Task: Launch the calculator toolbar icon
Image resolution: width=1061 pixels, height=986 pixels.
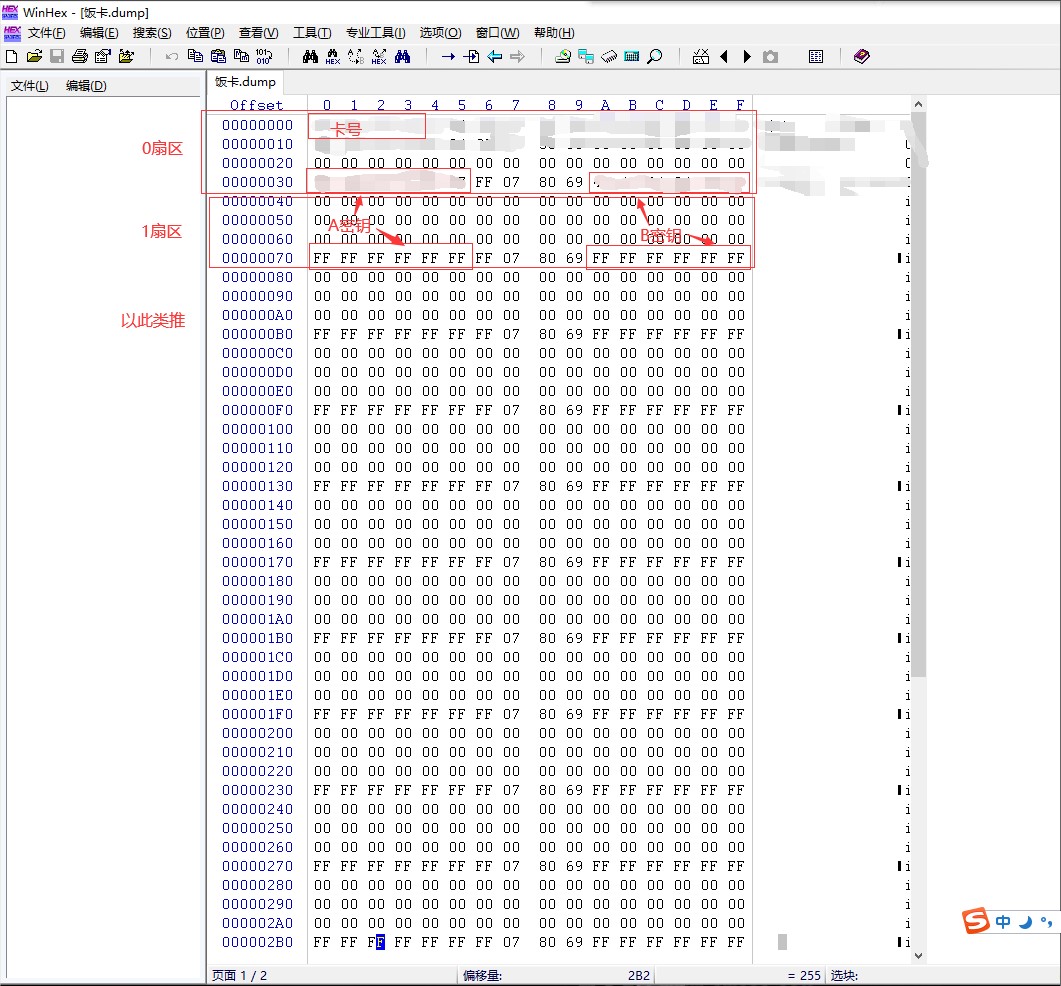Action: (x=631, y=57)
